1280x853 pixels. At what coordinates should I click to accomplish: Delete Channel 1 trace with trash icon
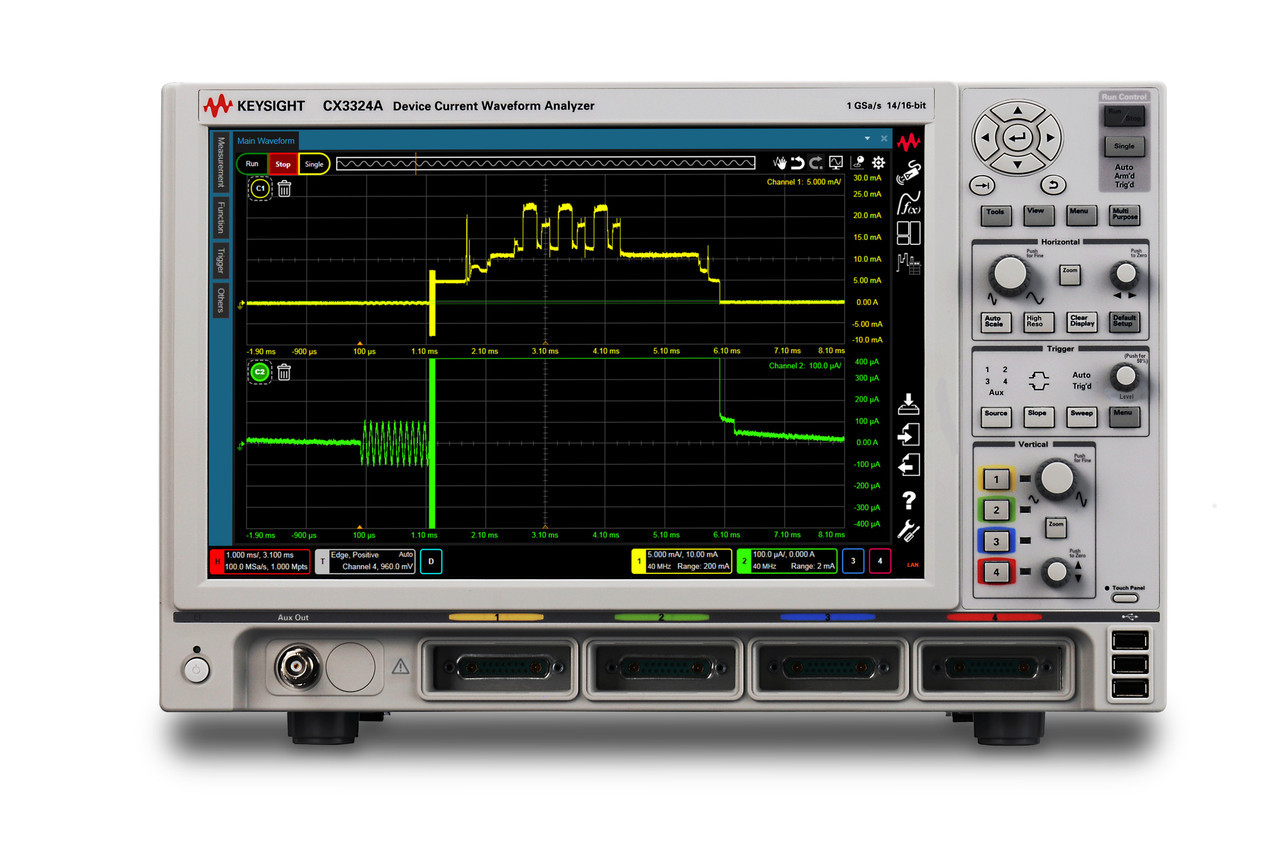284,189
